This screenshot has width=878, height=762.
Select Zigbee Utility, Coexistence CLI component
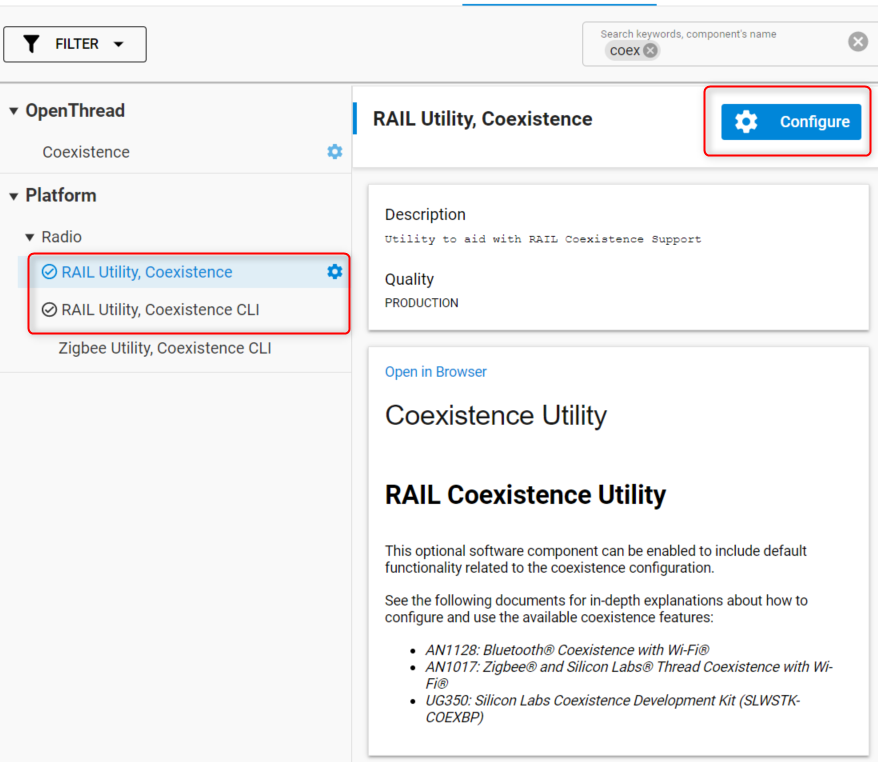165,348
